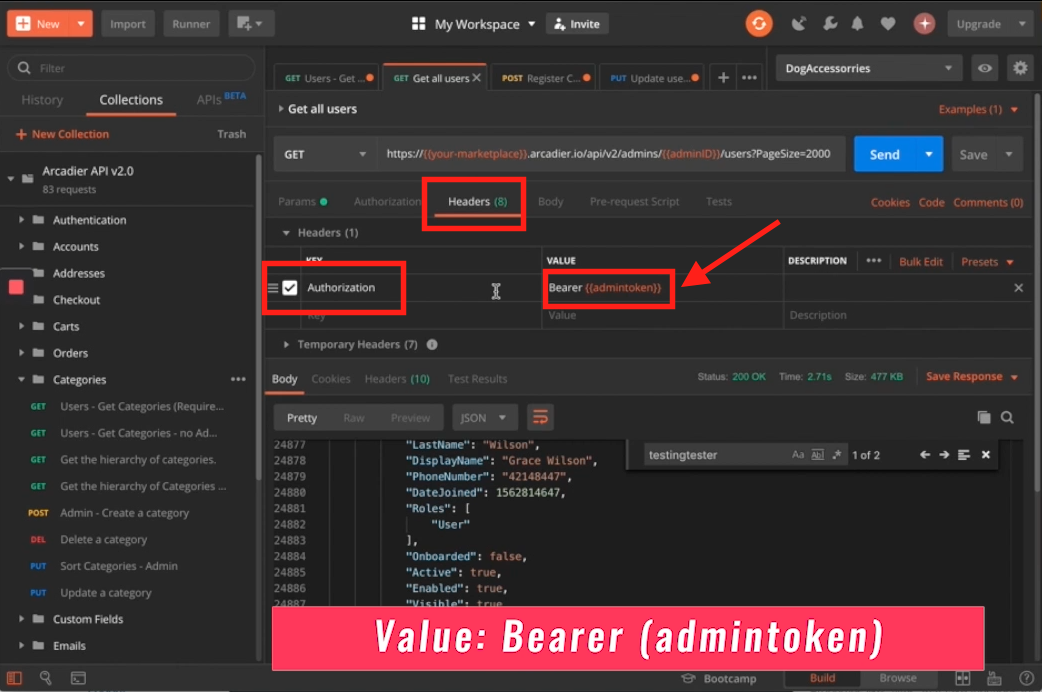Click Bulk Edit link

point(920,261)
